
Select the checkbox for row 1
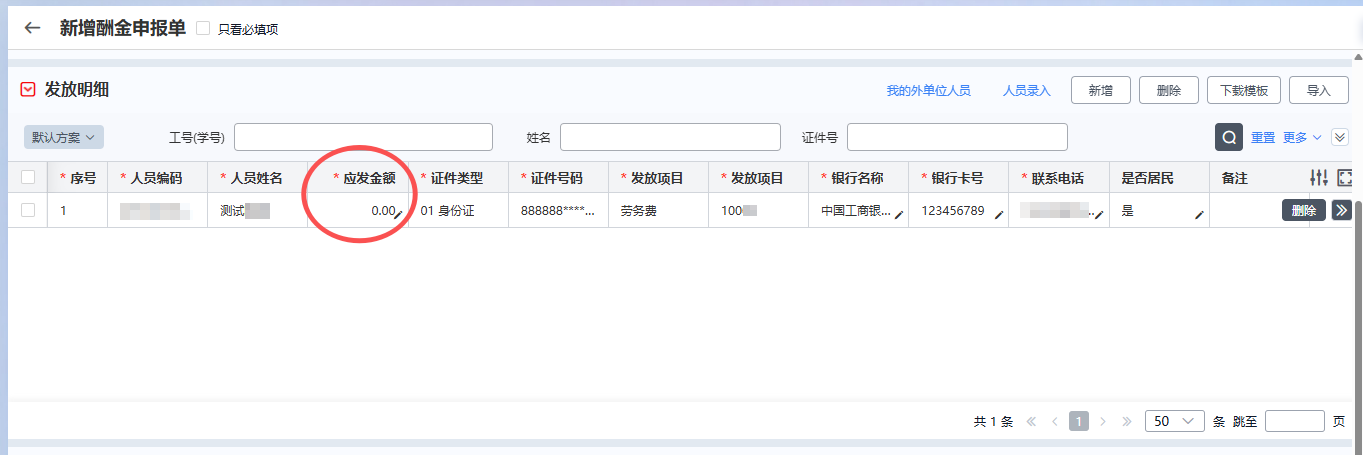coord(28,210)
